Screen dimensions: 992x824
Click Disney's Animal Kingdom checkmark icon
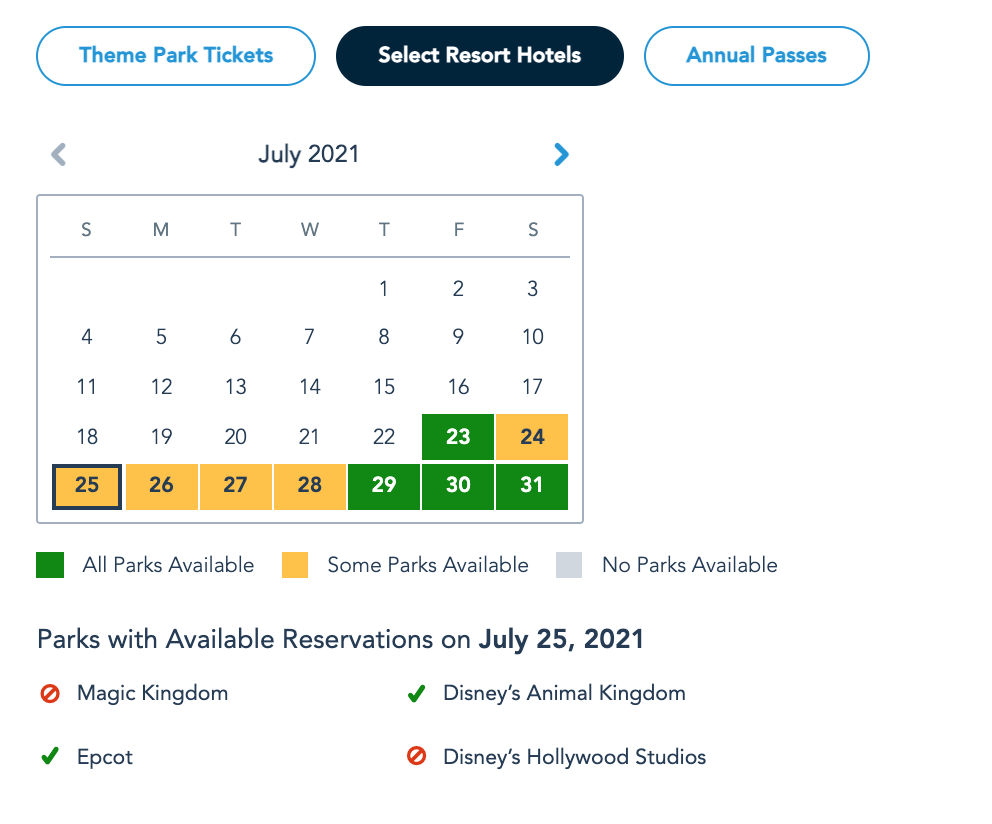coord(416,693)
